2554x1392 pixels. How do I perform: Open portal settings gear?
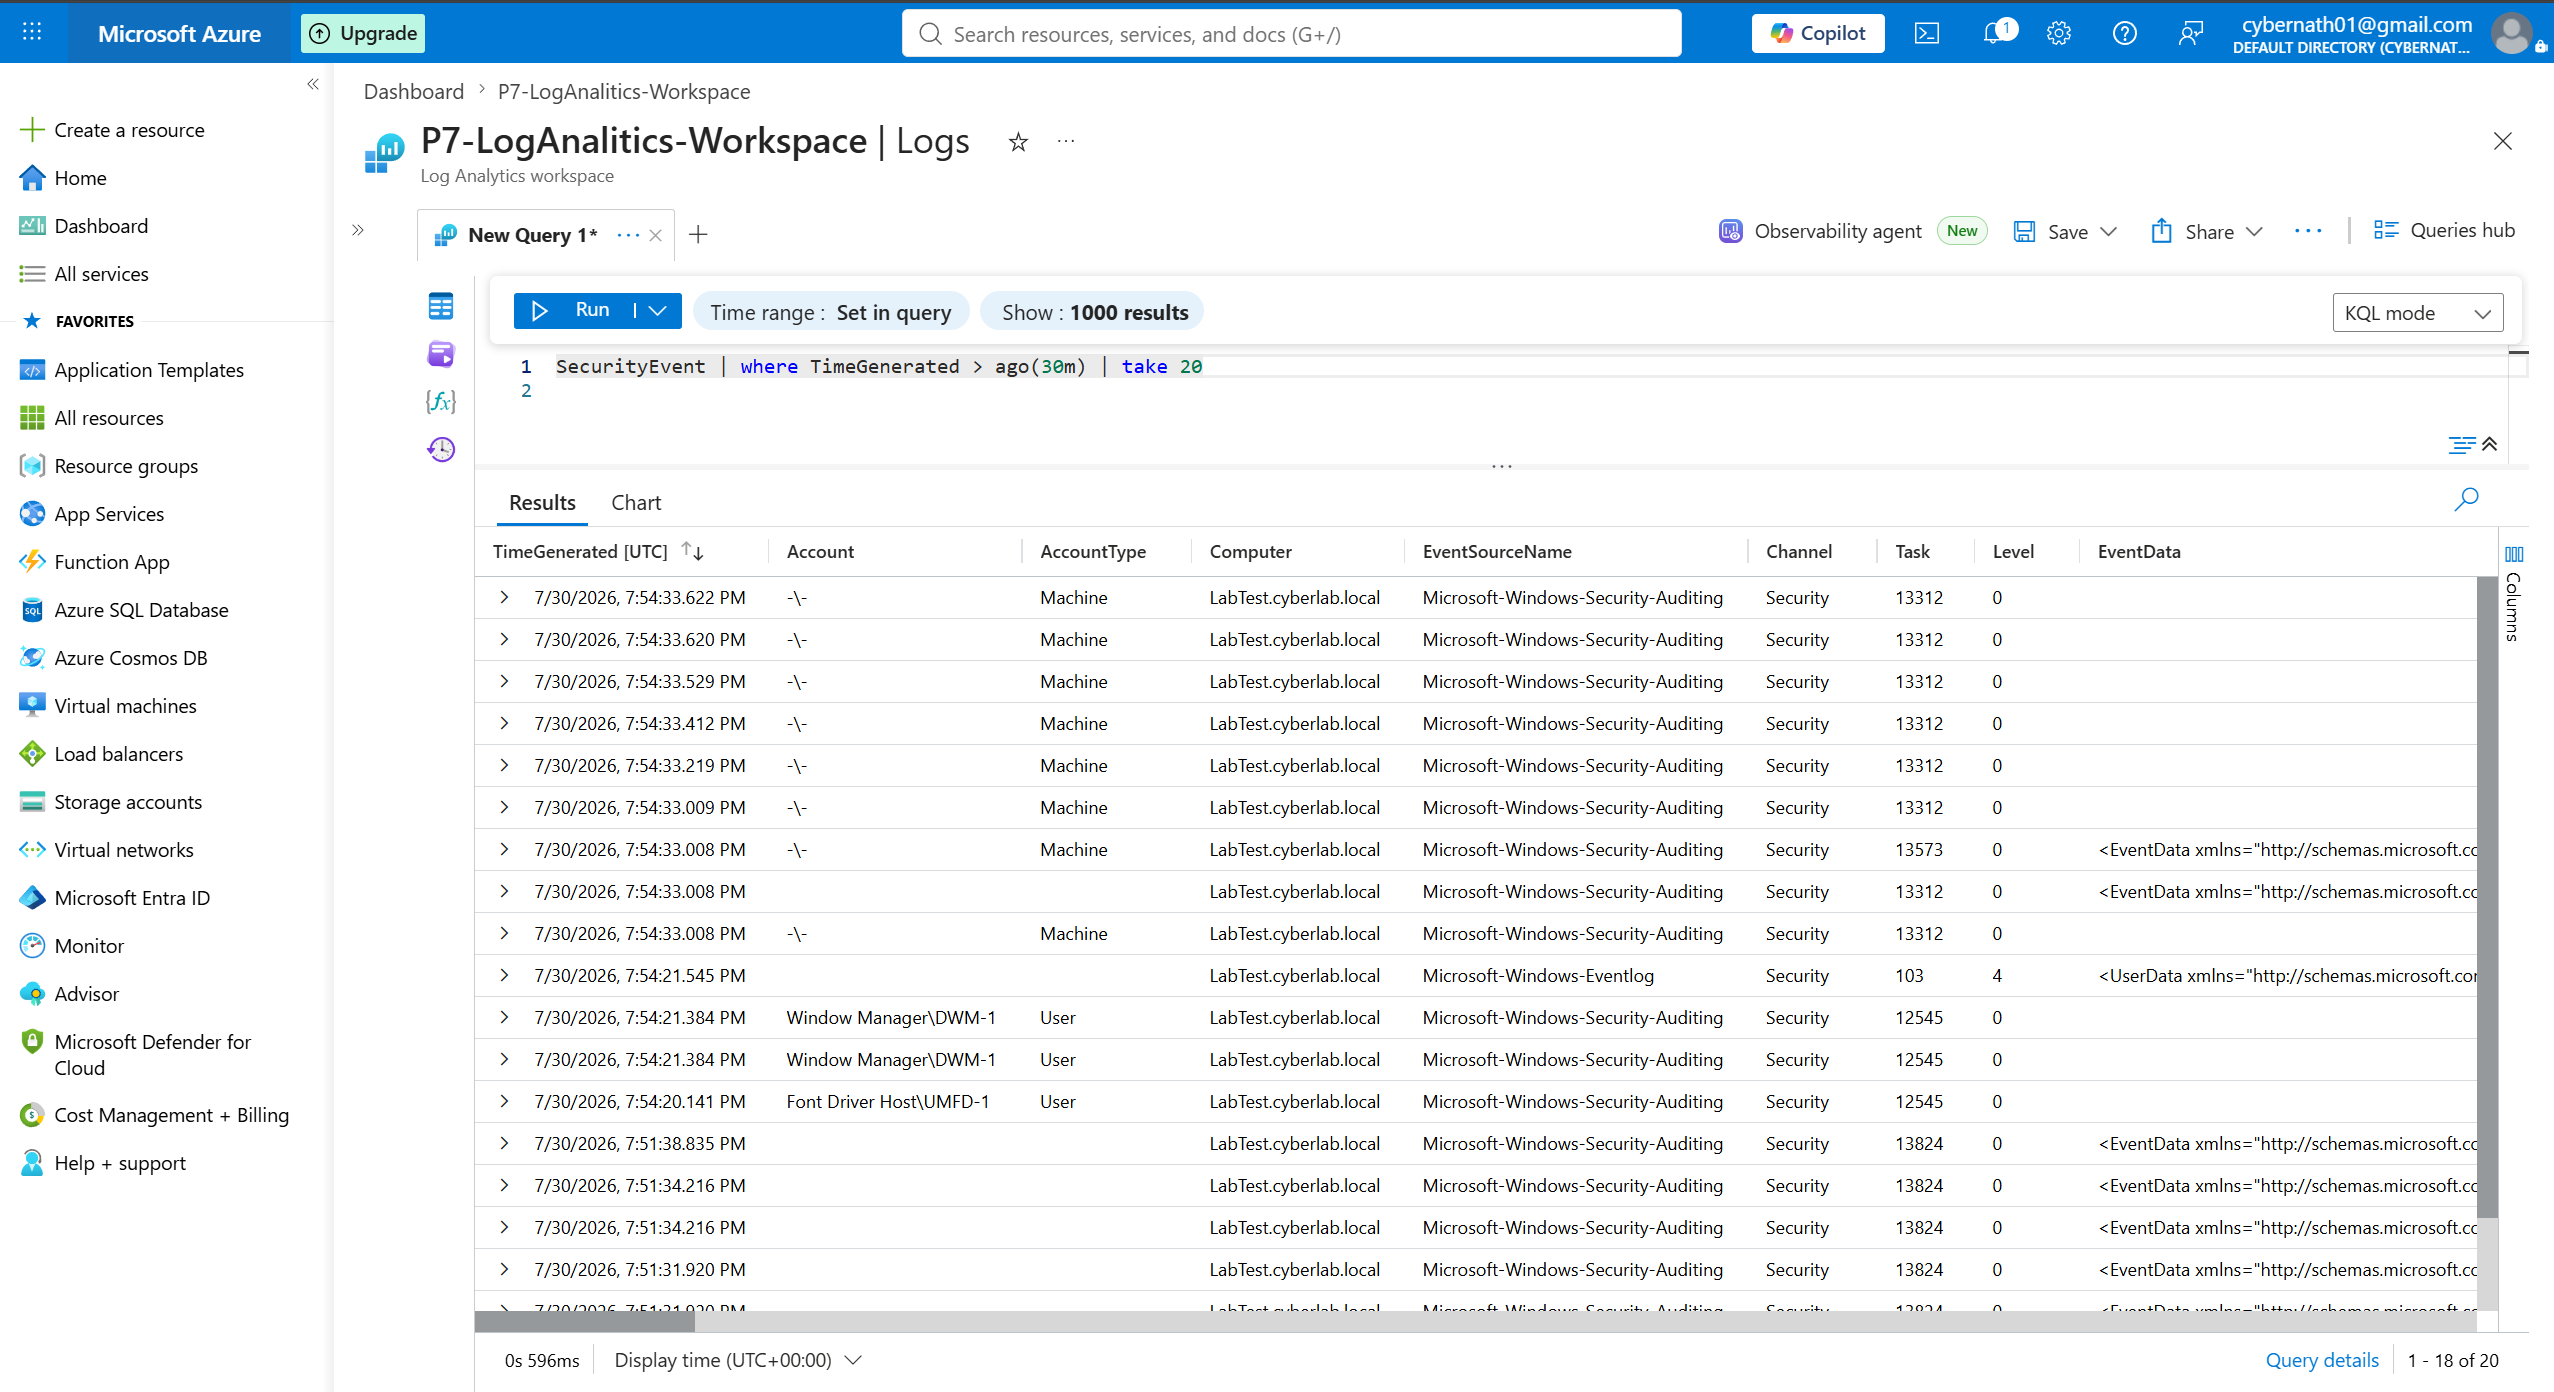tap(2058, 33)
